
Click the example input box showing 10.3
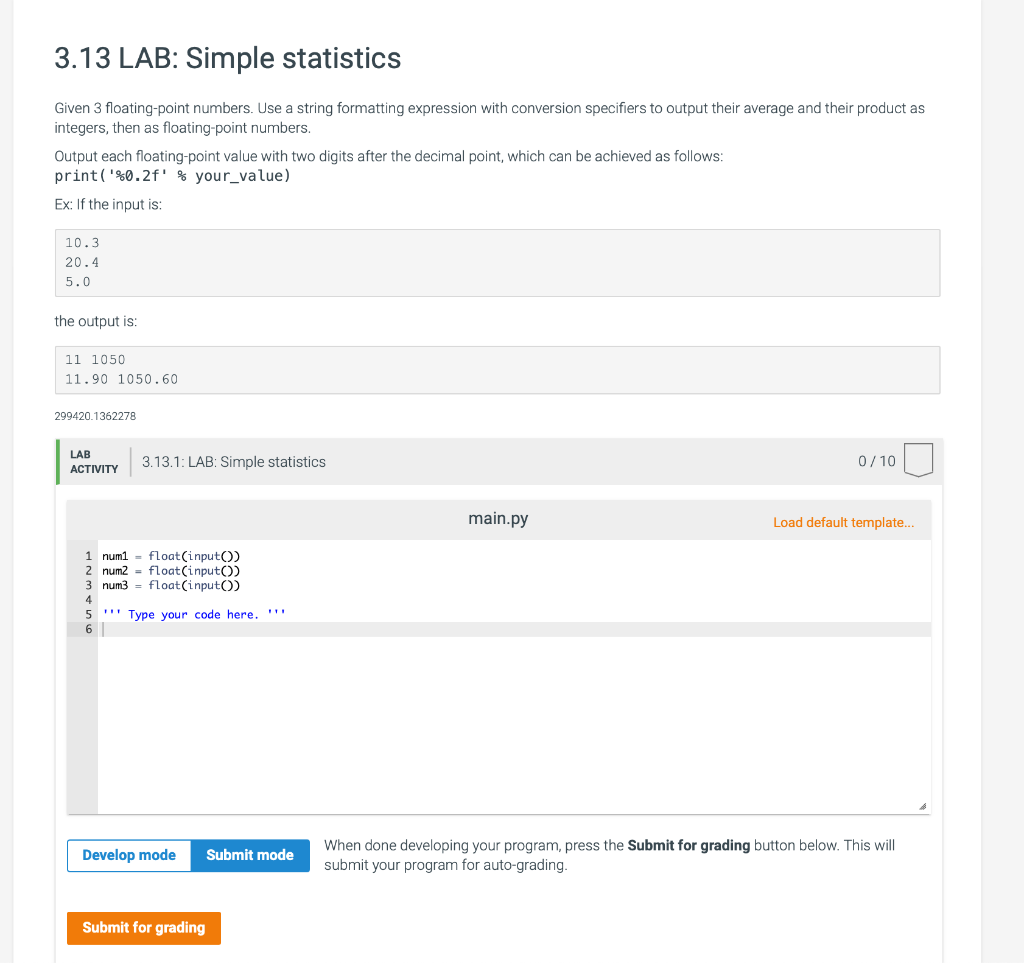pyautogui.click(x=497, y=262)
